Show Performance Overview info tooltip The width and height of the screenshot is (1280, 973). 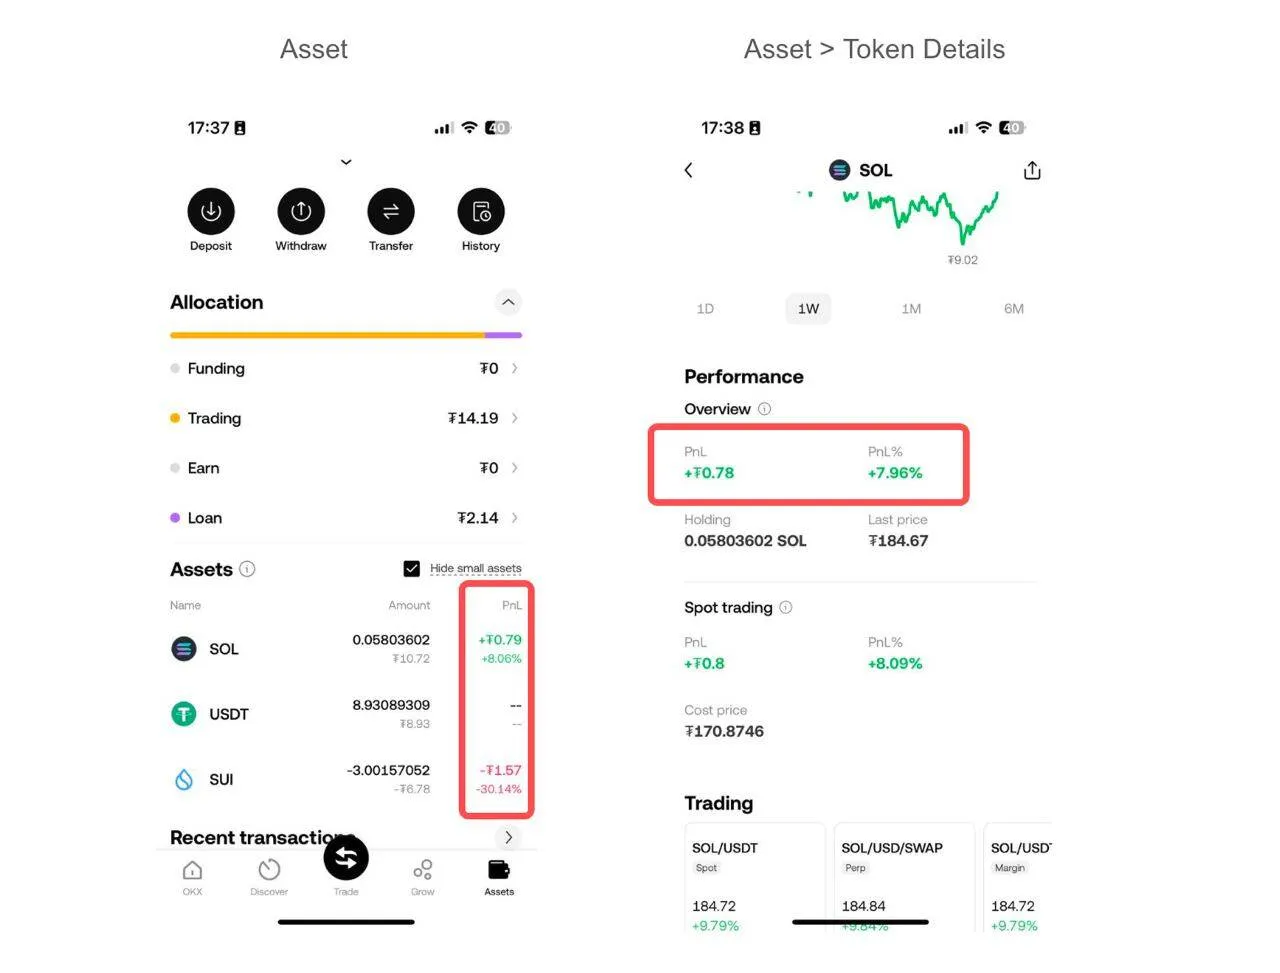click(765, 409)
